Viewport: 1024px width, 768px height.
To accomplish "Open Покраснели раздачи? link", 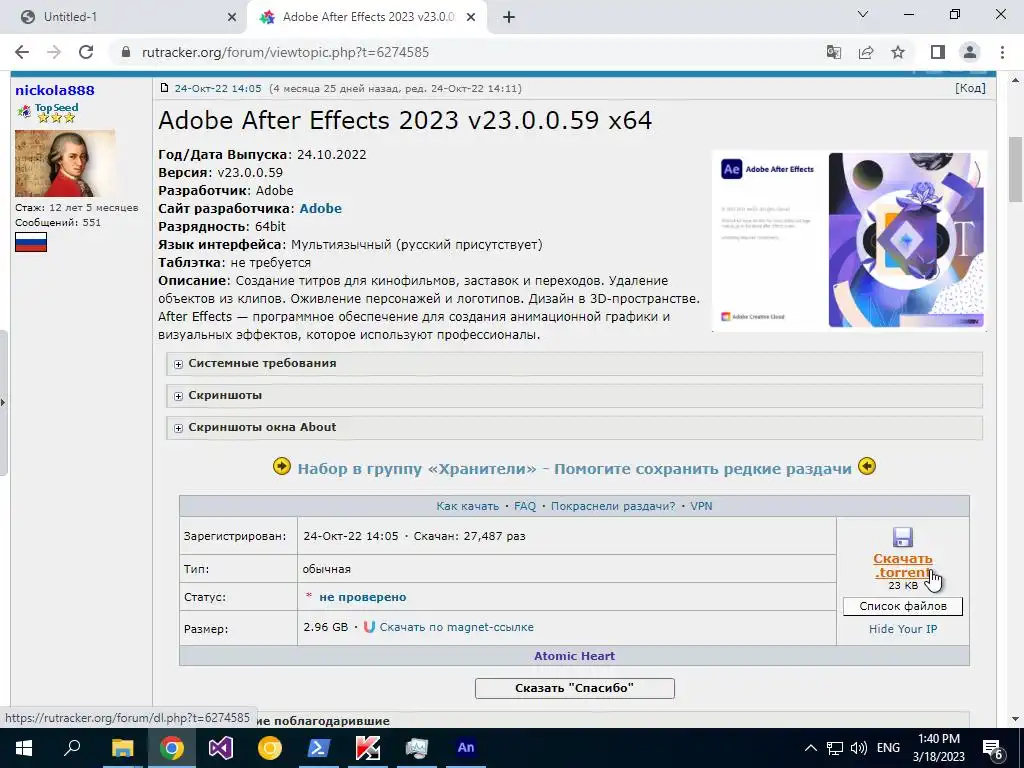I will coord(613,506).
